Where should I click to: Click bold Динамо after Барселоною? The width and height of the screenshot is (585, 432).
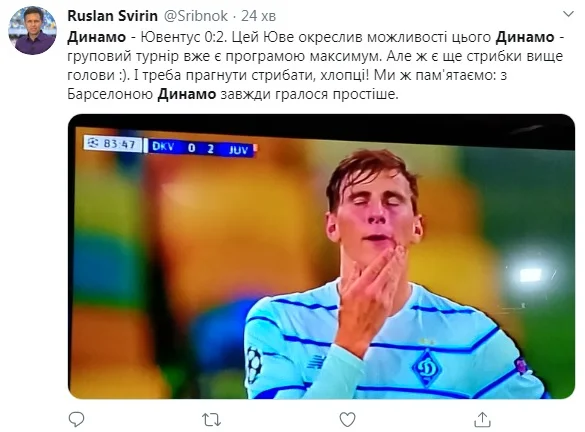tap(187, 94)
